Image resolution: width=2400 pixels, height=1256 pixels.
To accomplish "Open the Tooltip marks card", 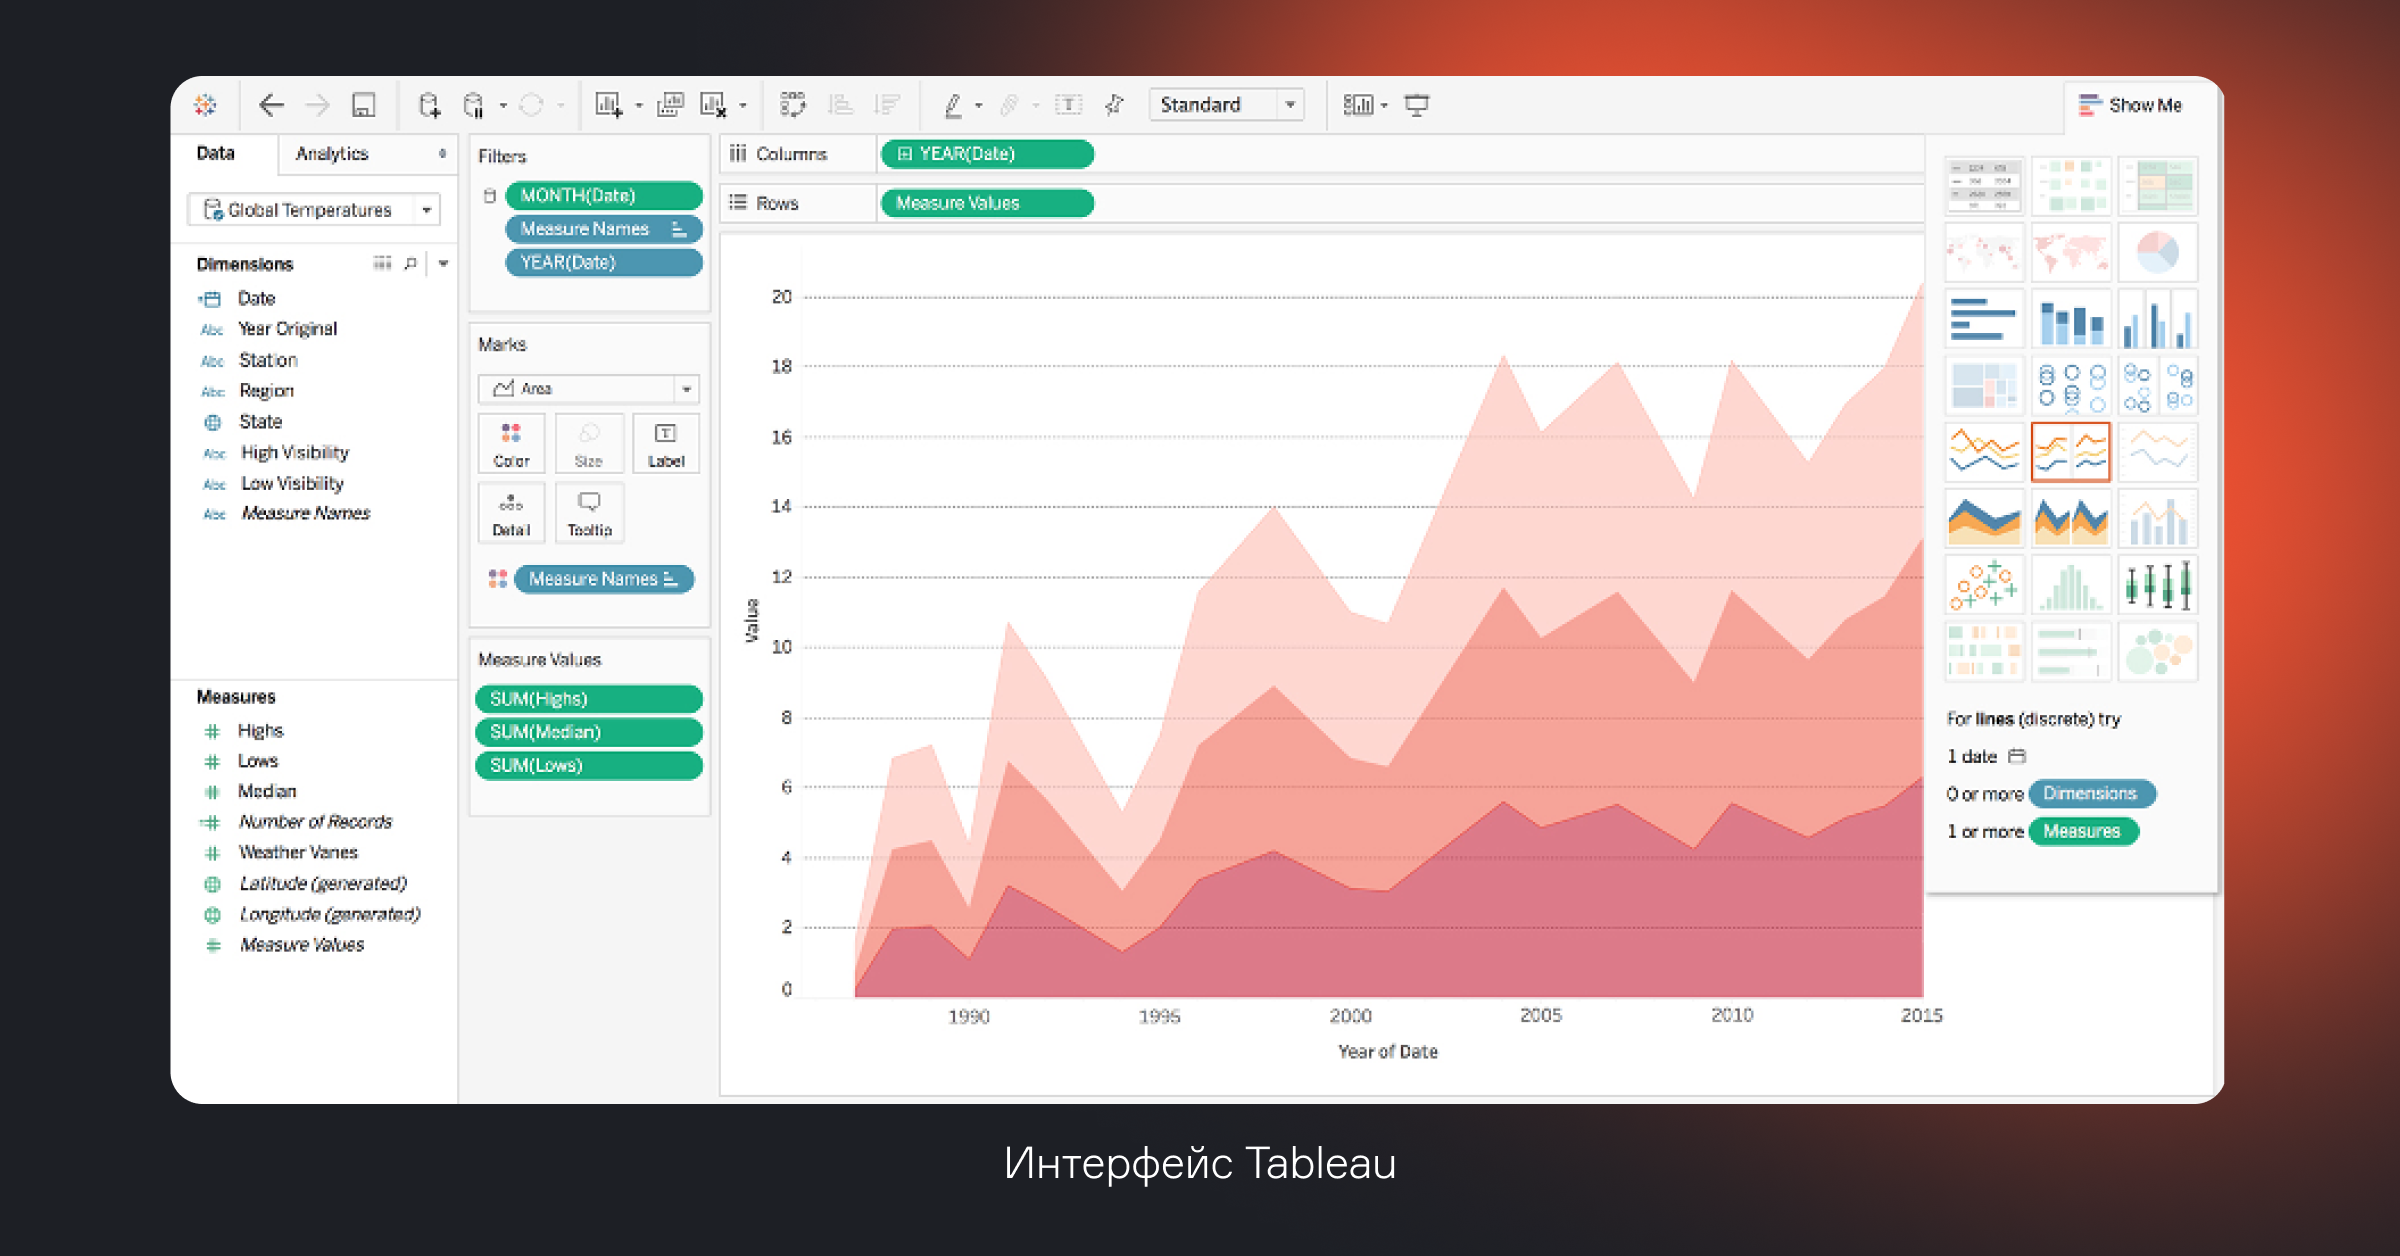I will (x=589, y=513).
